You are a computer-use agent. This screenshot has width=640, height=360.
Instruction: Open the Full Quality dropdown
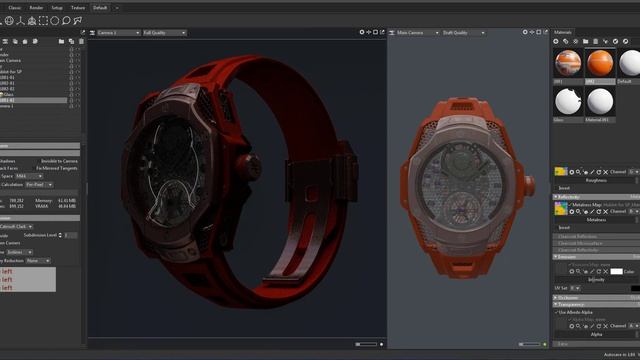click(164, 33)
